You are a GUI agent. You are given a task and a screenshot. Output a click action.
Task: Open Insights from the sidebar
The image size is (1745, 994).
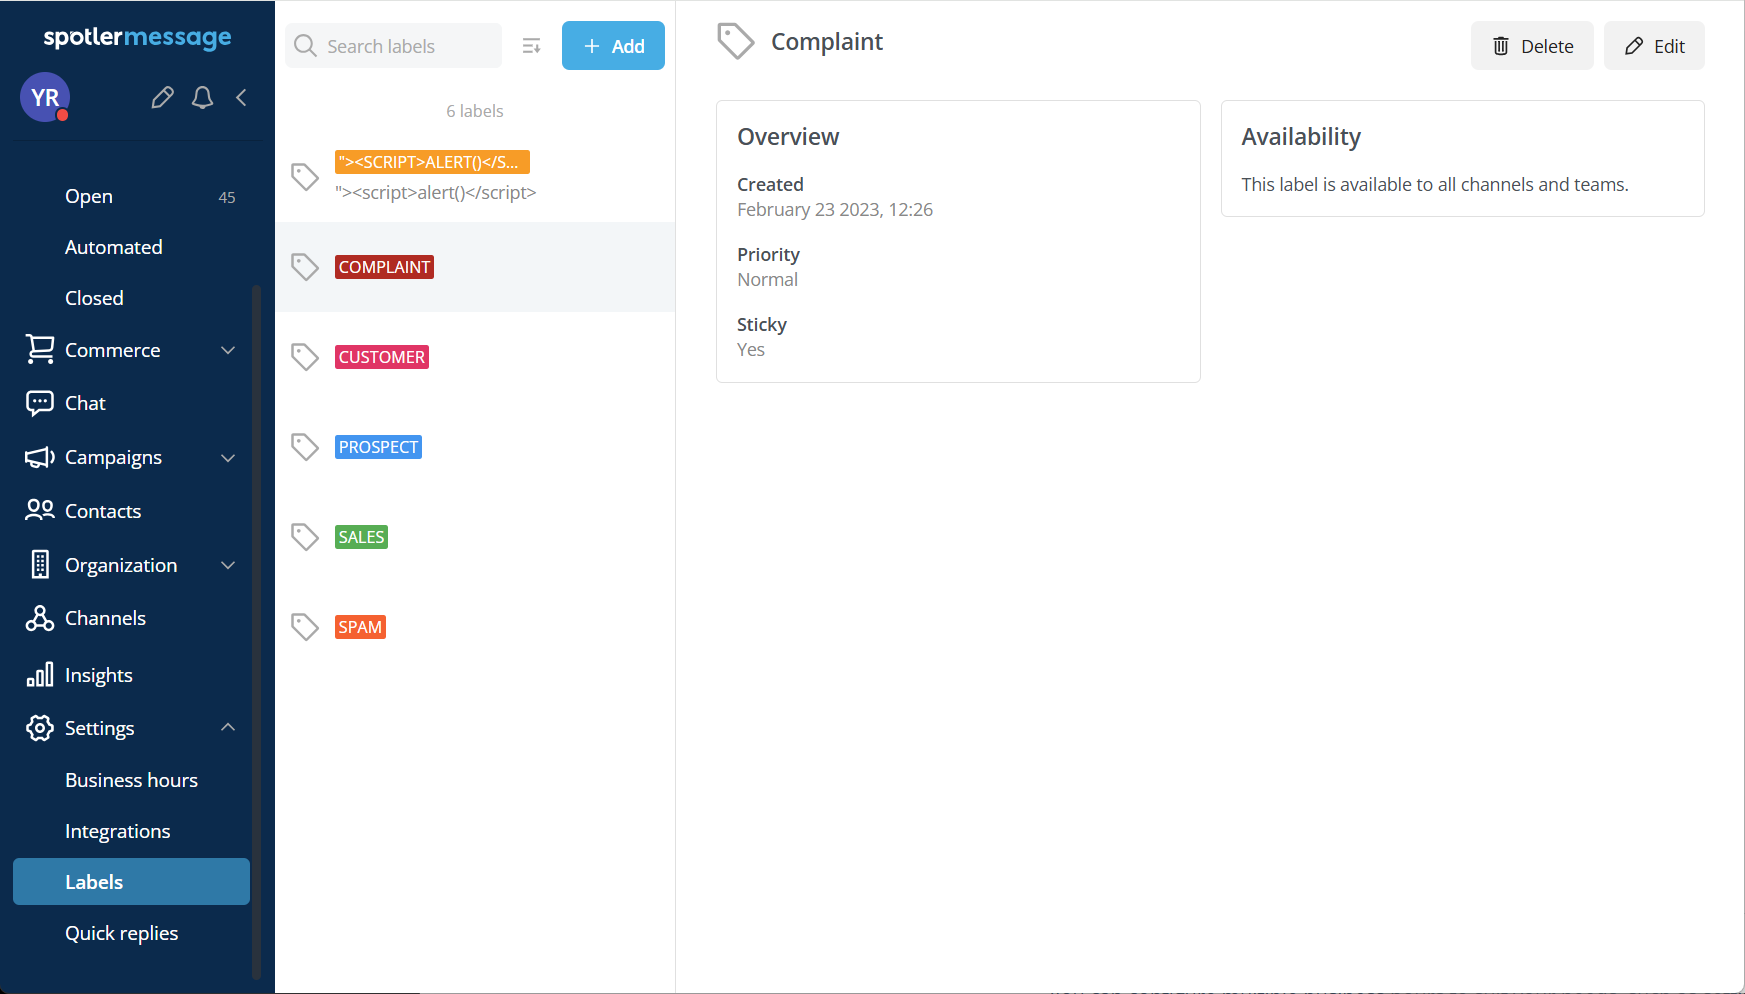click(x=98, y=675)
